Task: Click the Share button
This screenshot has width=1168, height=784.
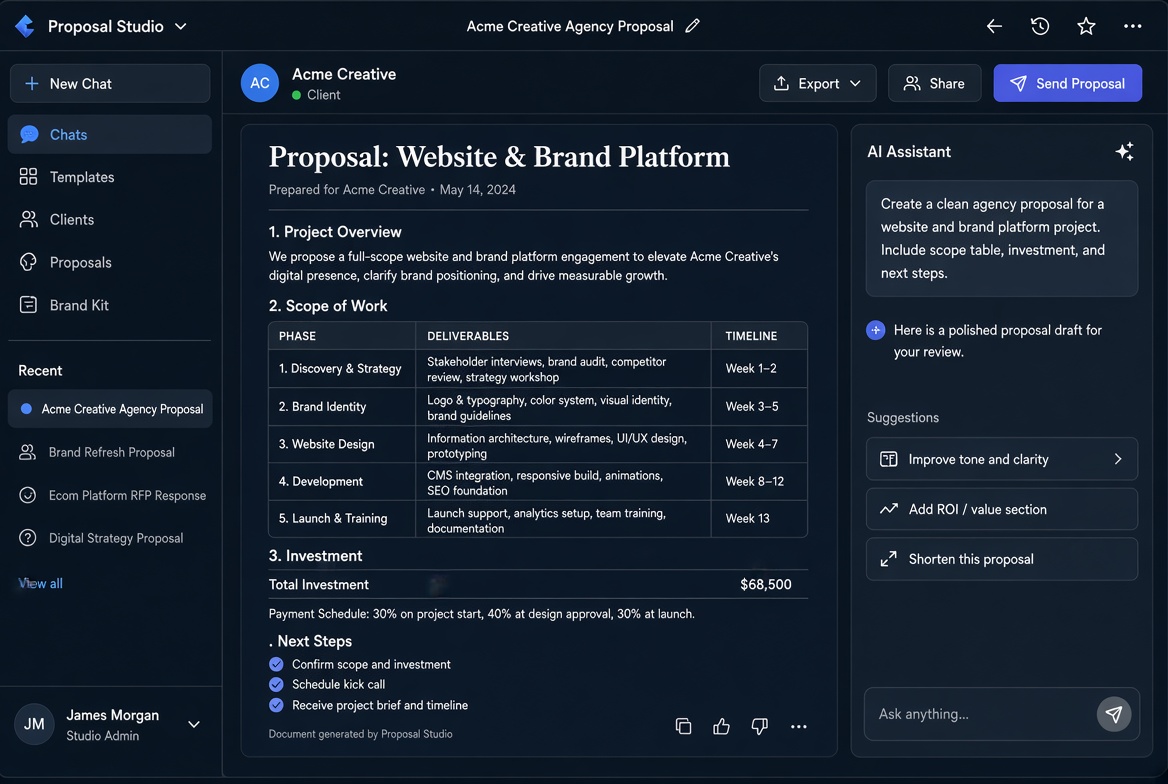Action: (934, 83)
